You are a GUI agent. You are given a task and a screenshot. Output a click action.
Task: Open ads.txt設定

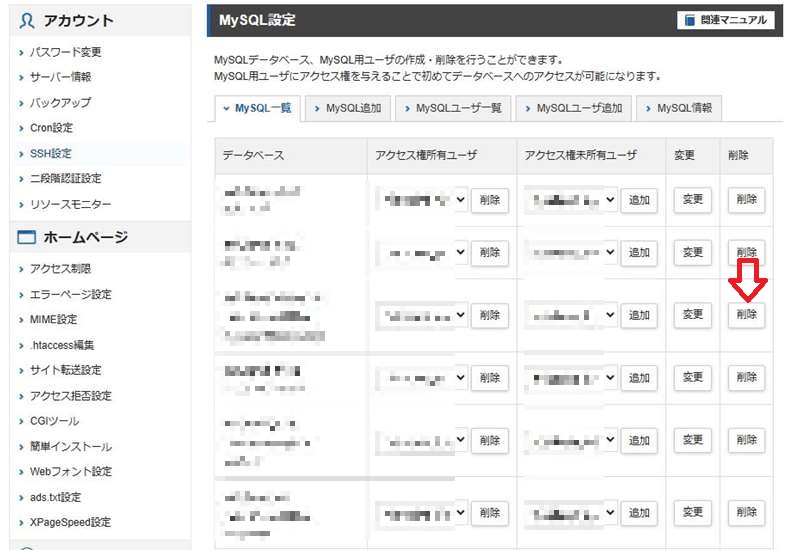[55, 497]
